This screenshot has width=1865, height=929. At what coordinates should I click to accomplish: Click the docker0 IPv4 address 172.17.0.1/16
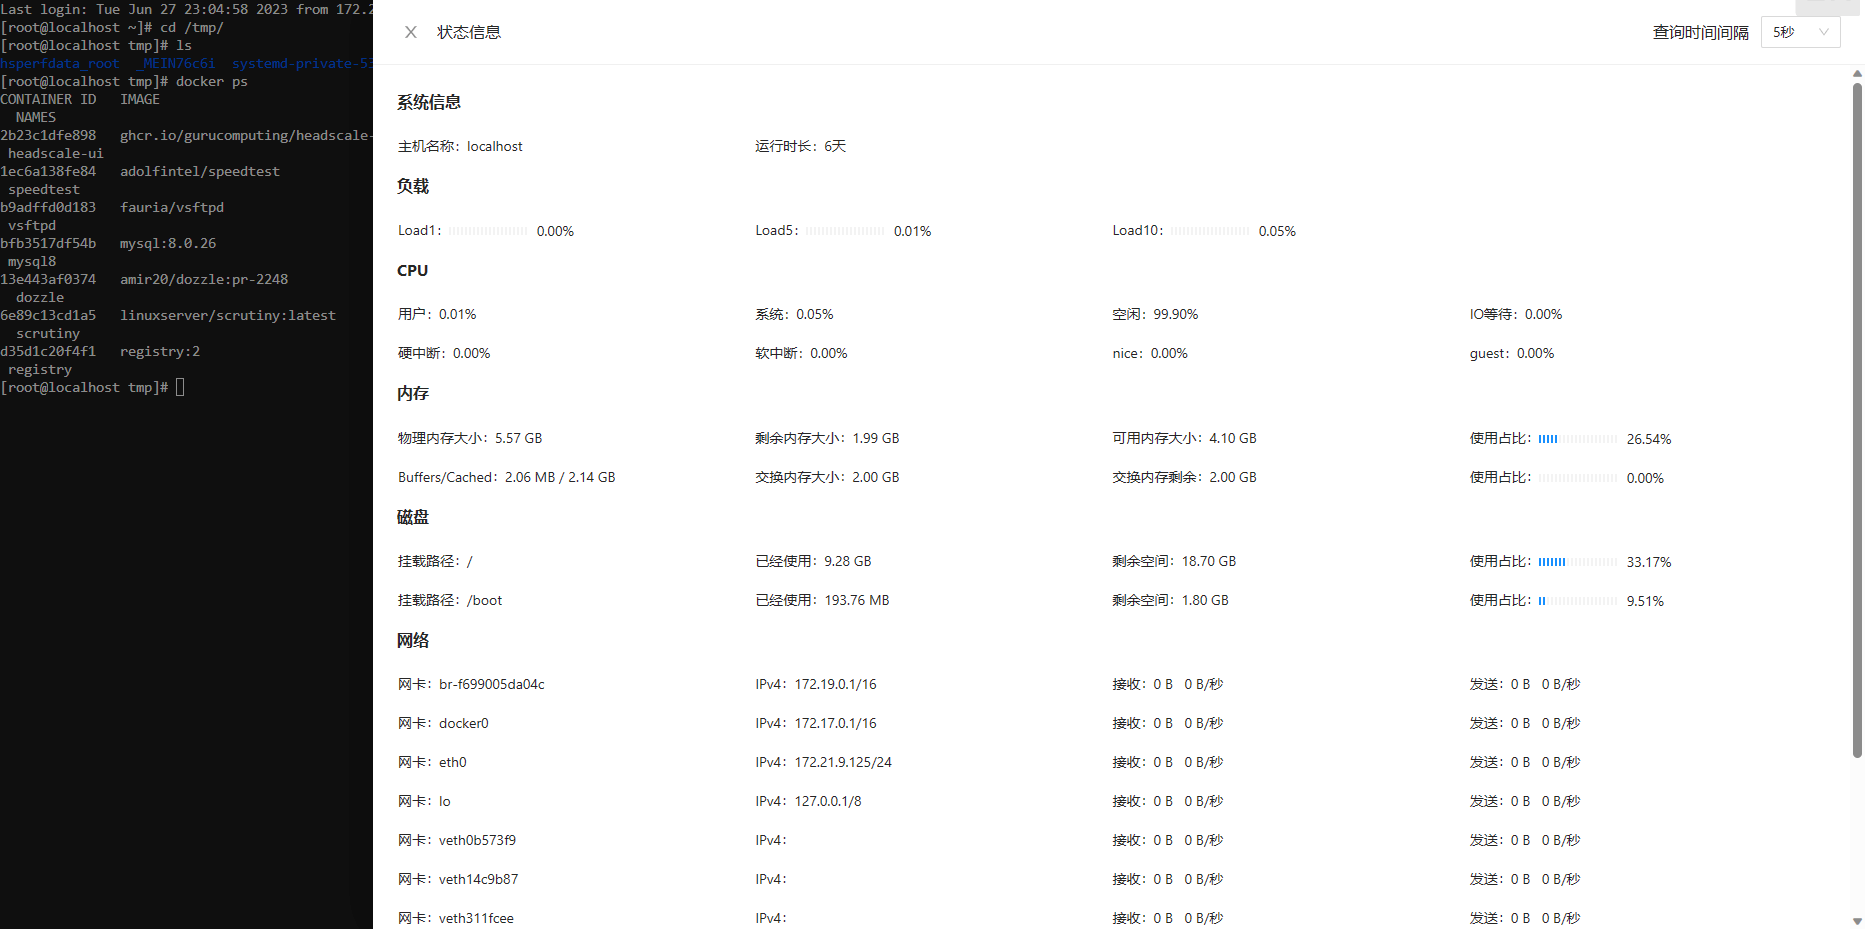pos(835,723)
